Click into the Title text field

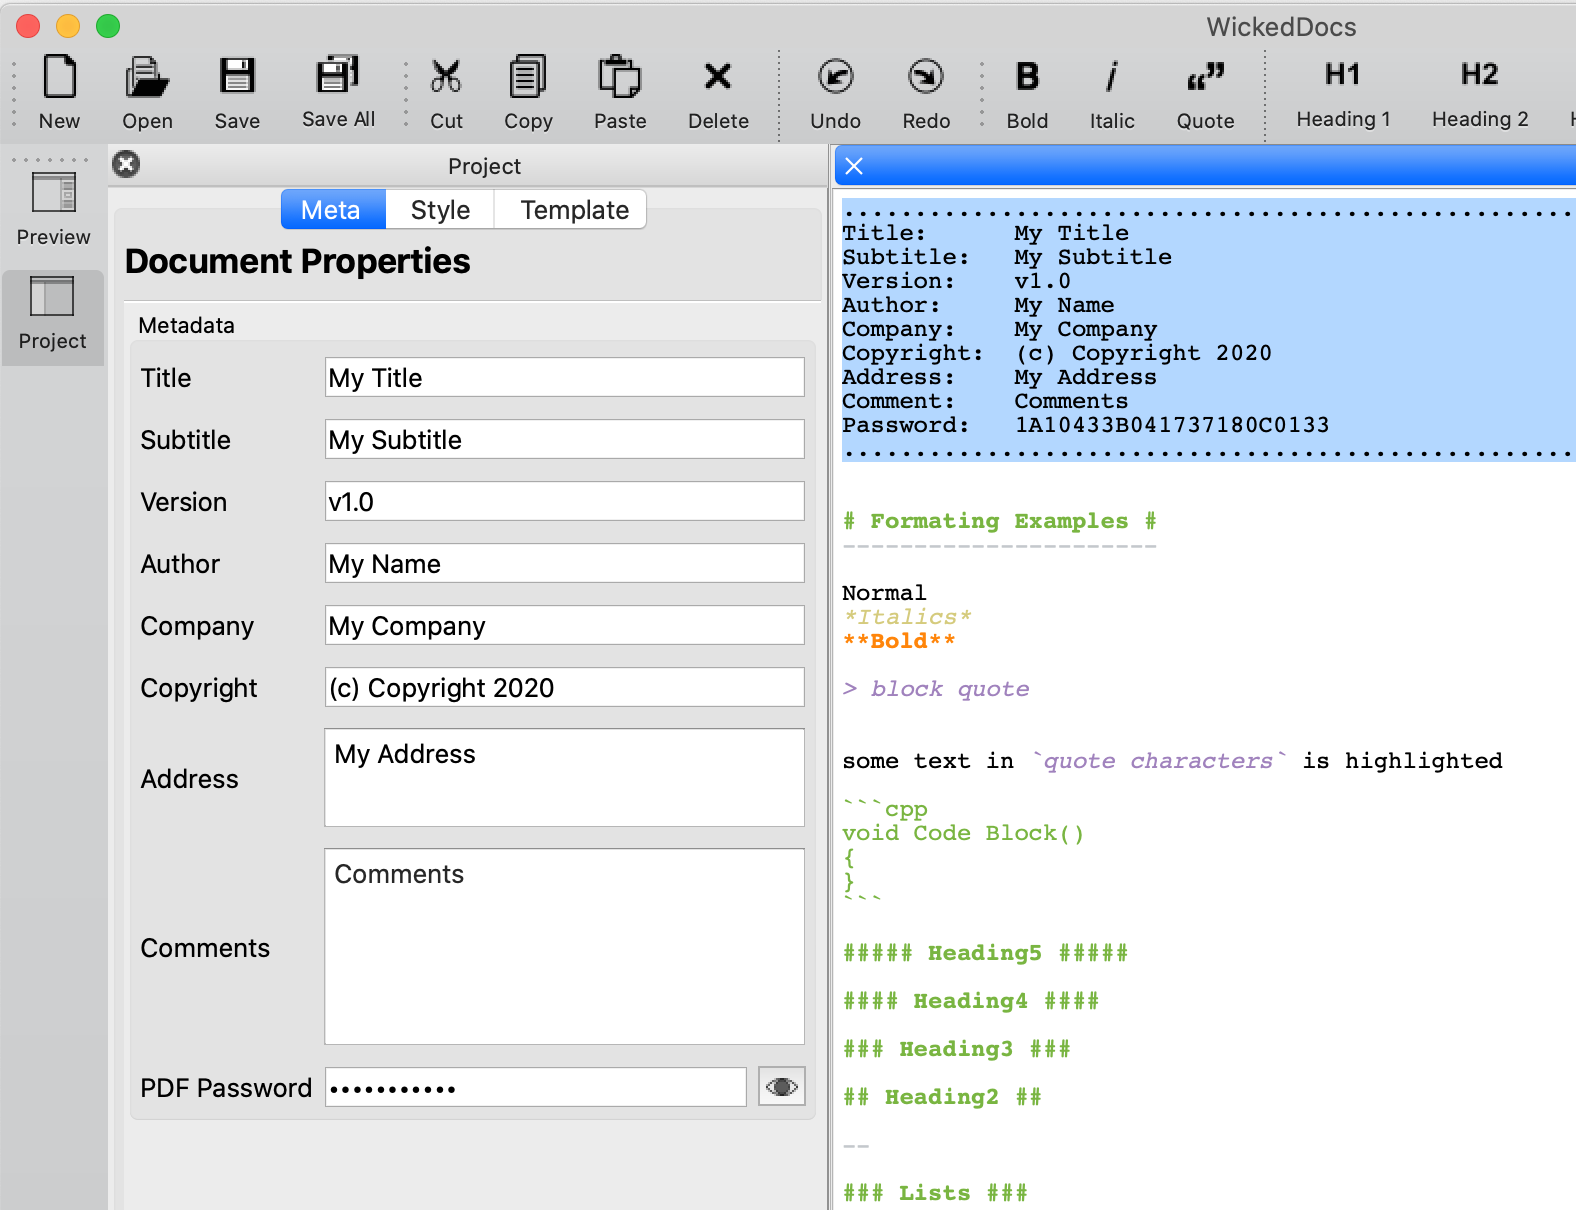coord(564,378)
